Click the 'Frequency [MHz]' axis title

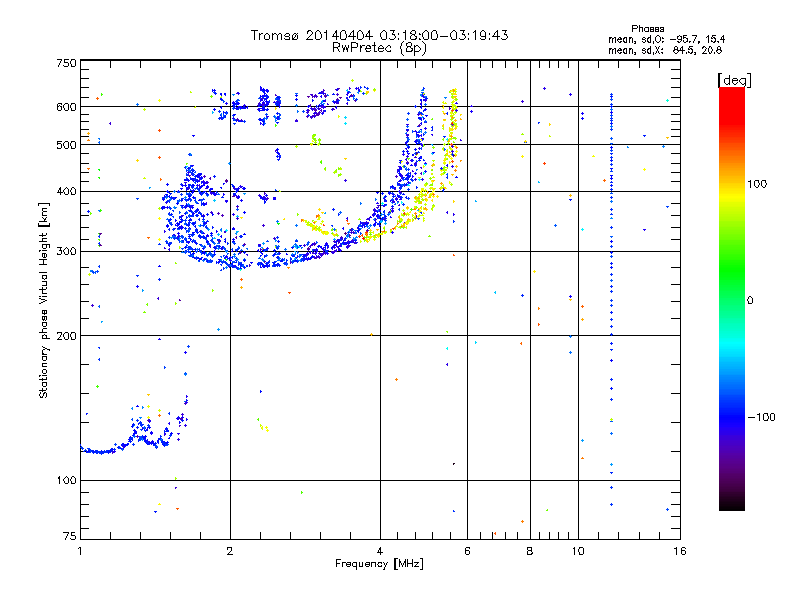click(x=379, y=564)
